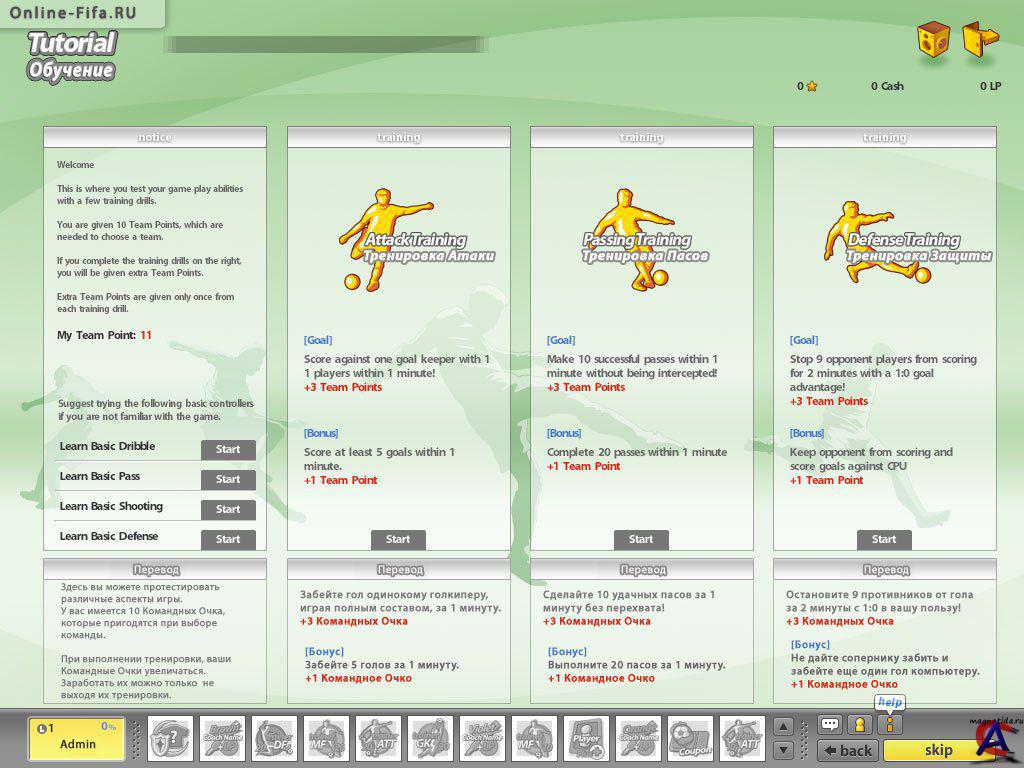Start Learn Basic Dribble lesson
This screenshot has width=1024, height=768.
point(228,450)
